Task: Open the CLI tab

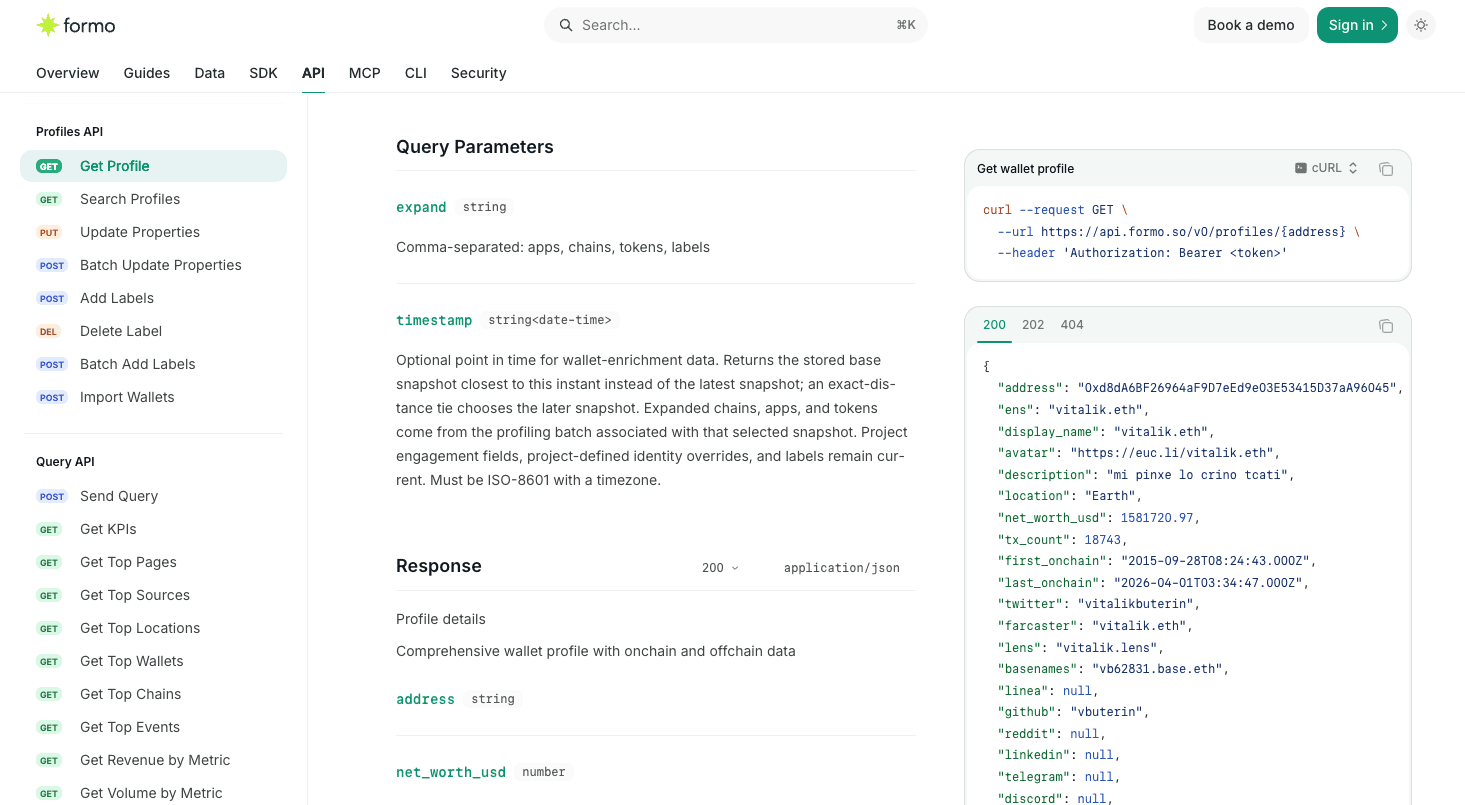Action: coord(416,73)
